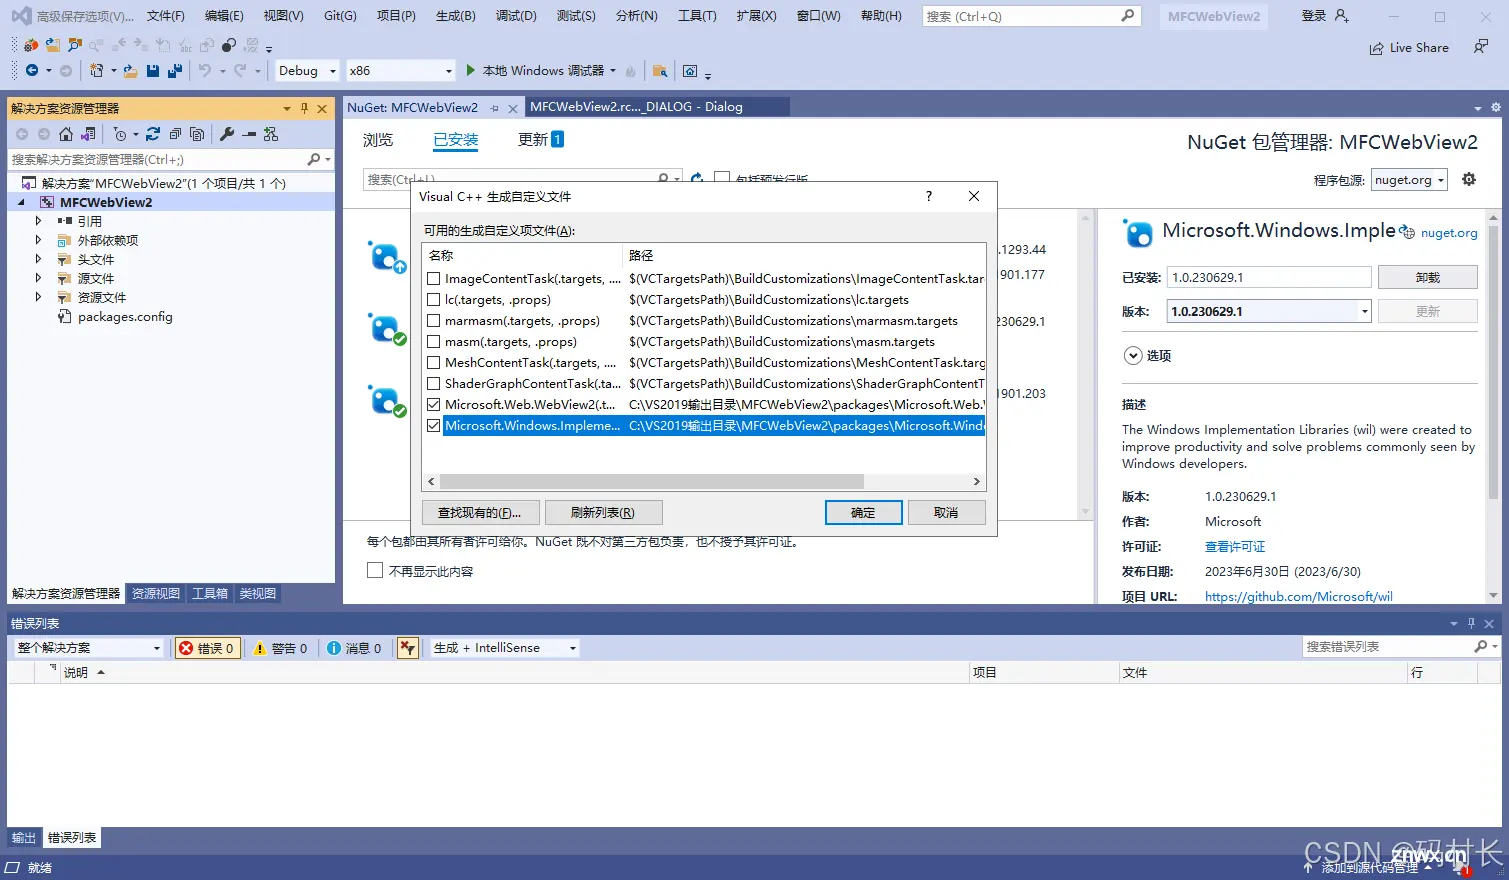Image resolution: width=1509 pixels, height=880 pixels.
Task: Open the 文件(F) menu
Action: 166,16
